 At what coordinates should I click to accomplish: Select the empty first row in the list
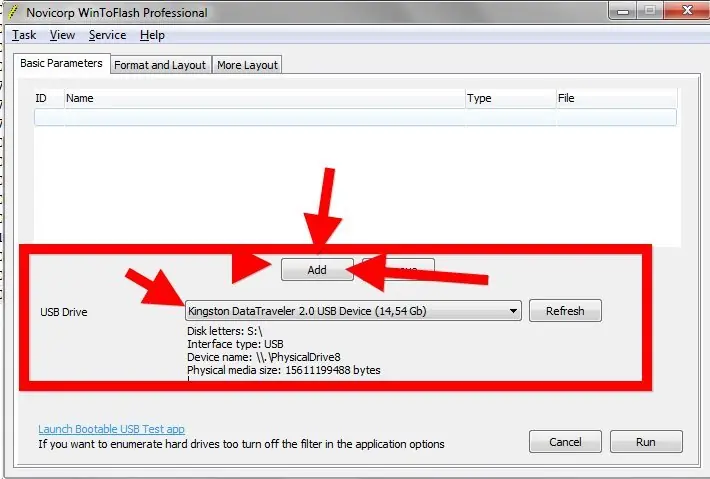pos(355,117)
